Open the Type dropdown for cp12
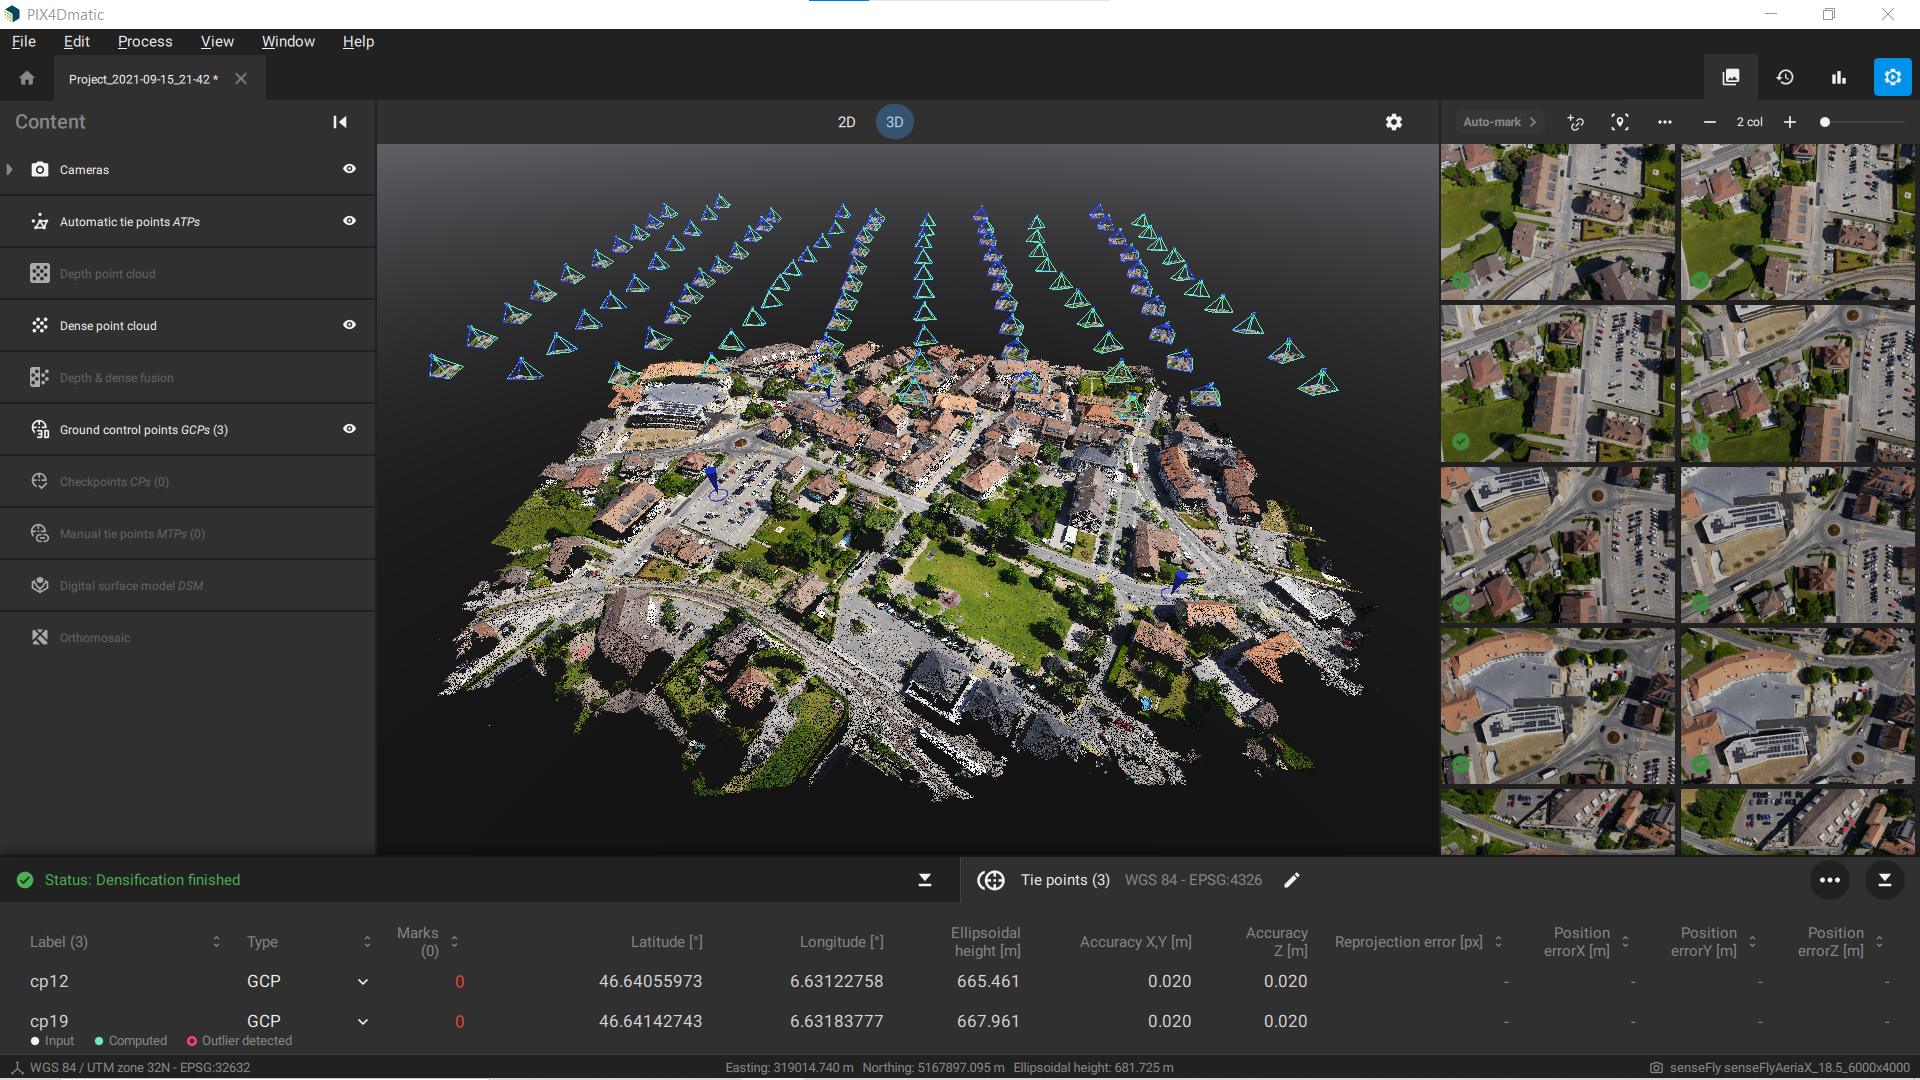 [x=363, y=982]
